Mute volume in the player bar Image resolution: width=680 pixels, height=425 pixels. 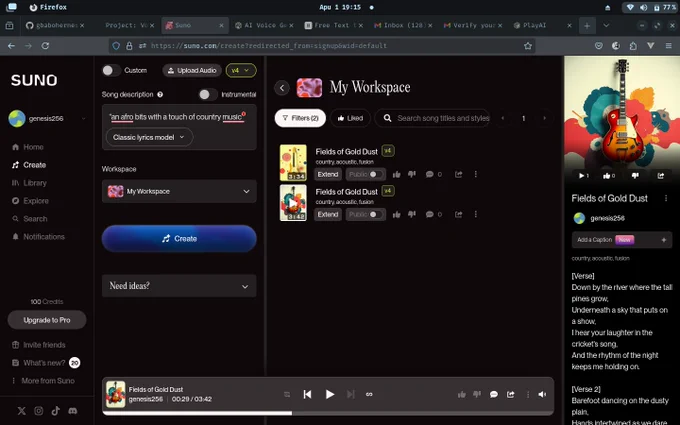click(x=542, y=394)
